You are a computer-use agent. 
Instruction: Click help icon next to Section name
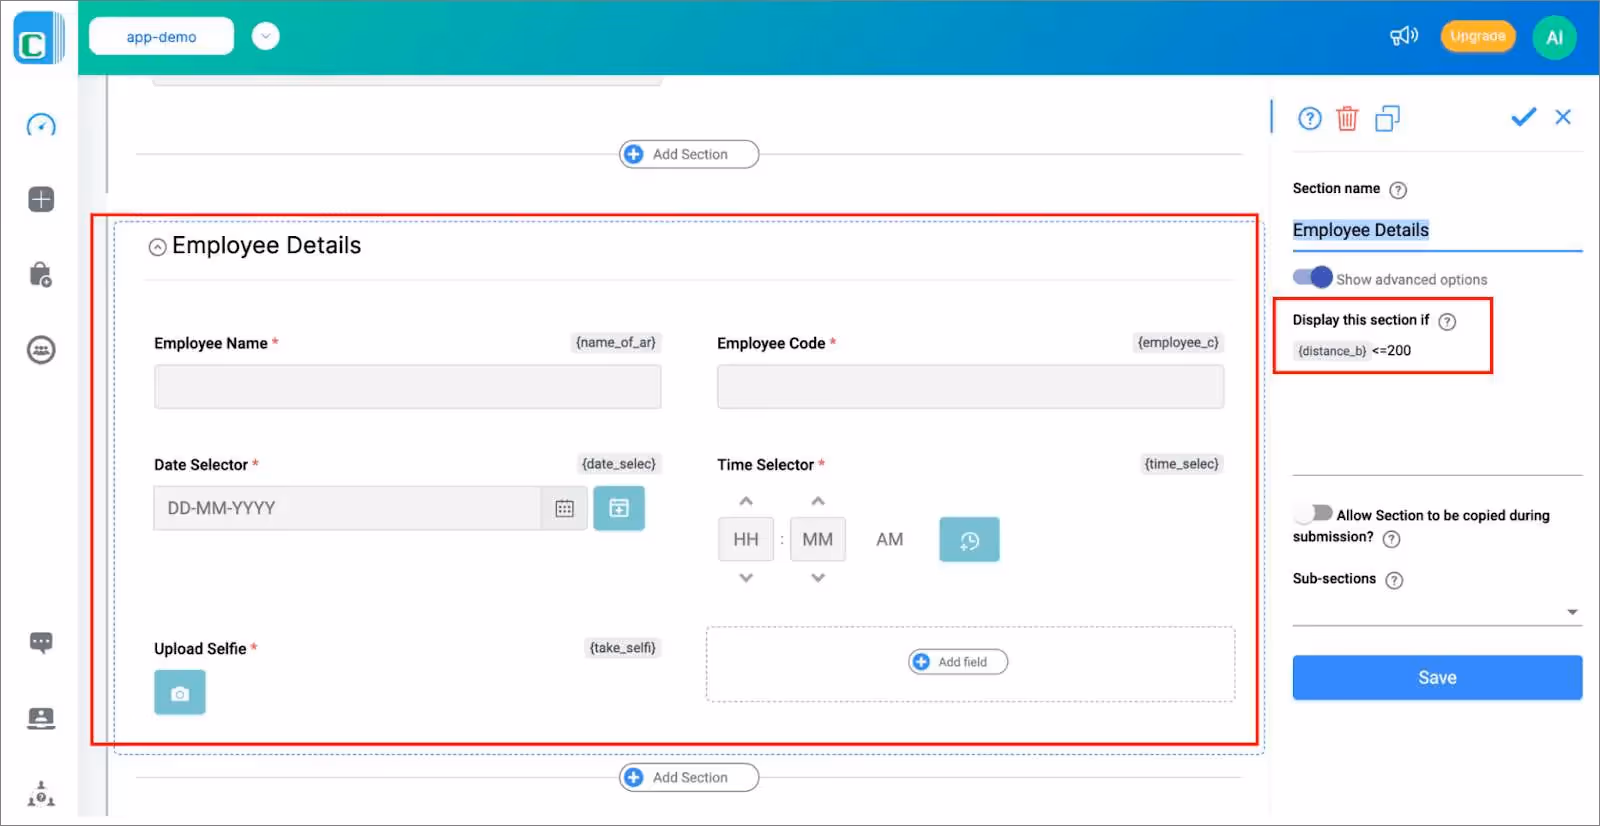(x=1398, y=190)
